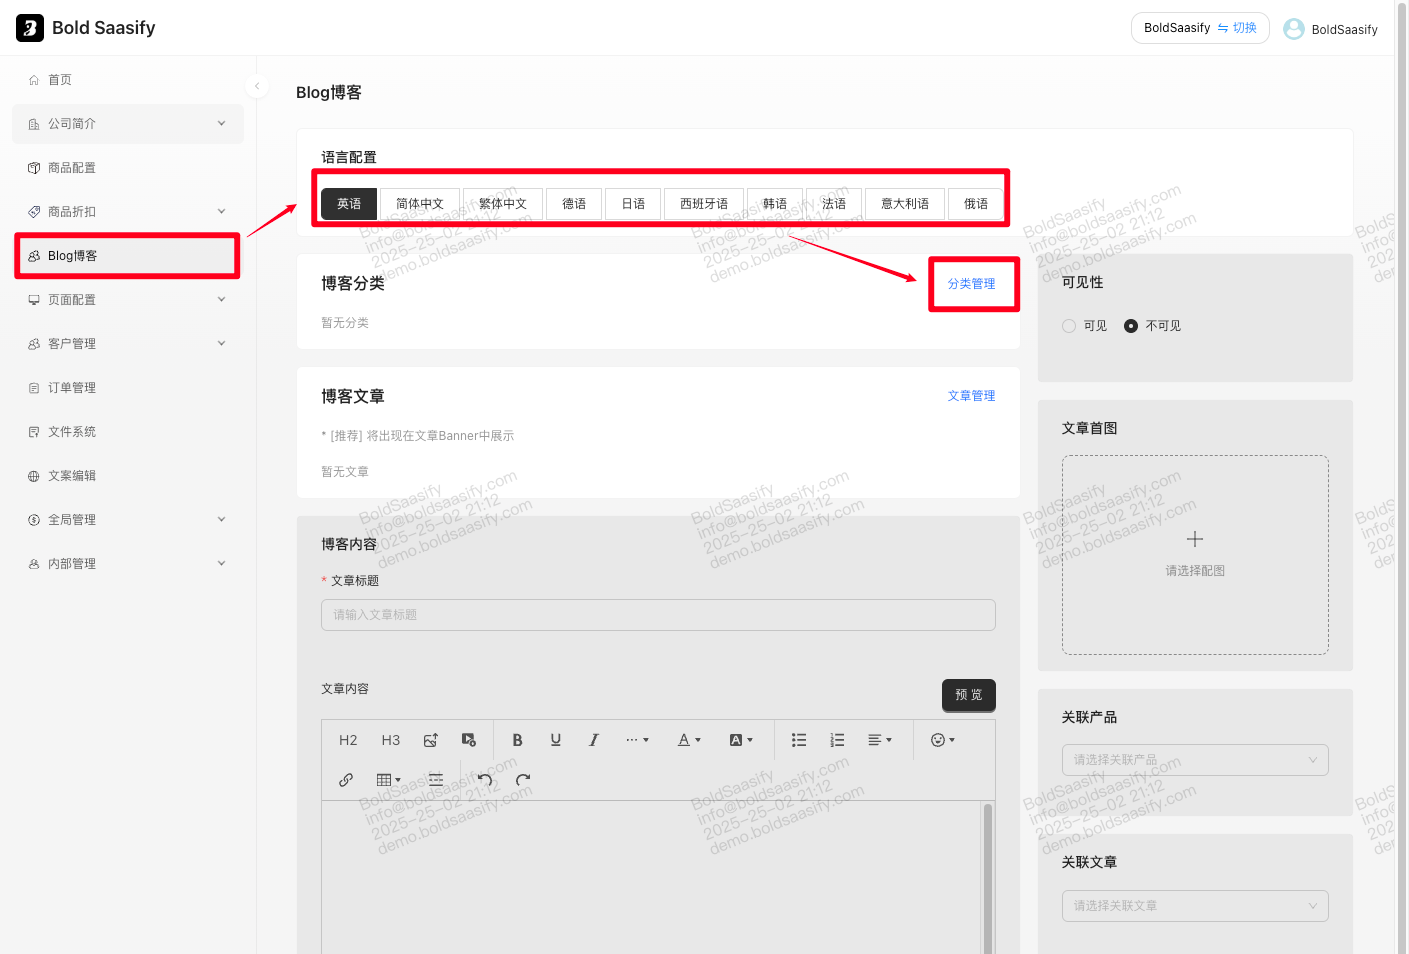Click the article content editor scrollbar

[988, 878]
